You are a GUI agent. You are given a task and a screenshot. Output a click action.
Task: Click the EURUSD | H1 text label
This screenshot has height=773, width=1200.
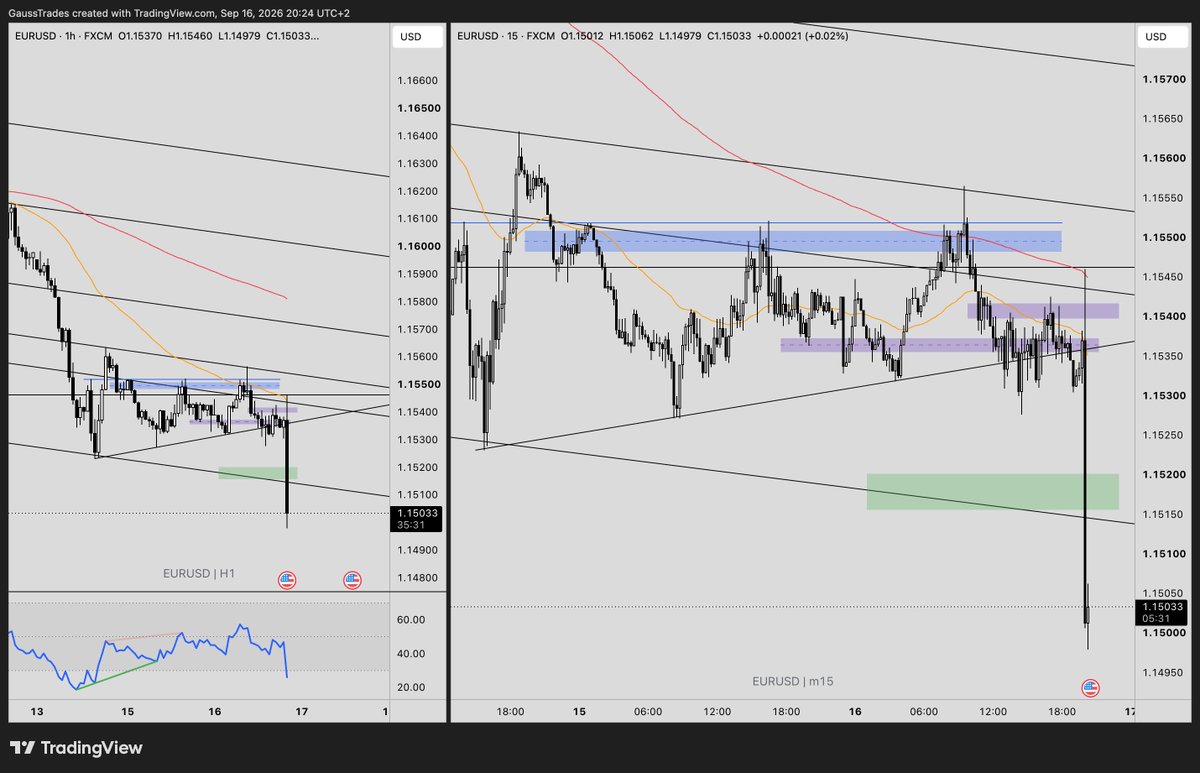click(199, 573)
